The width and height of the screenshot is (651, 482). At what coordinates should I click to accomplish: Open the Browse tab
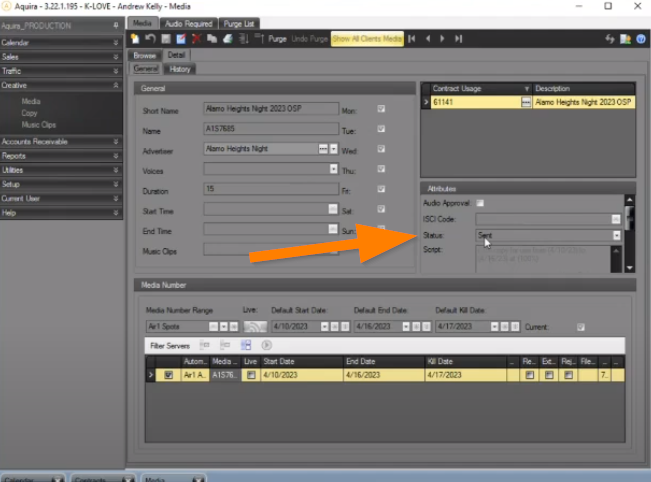(144, 55)
